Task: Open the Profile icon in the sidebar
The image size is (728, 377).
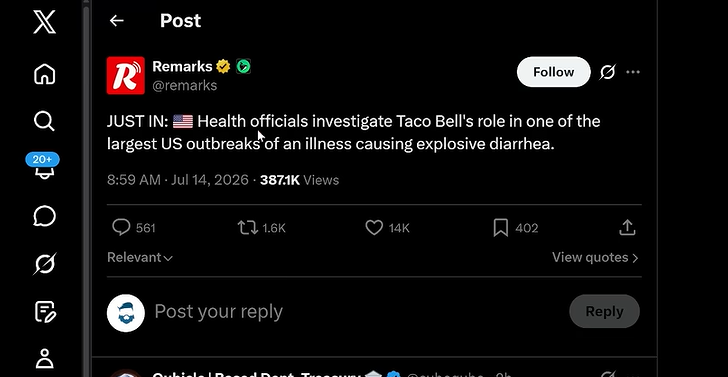Action: pos(45,358)
